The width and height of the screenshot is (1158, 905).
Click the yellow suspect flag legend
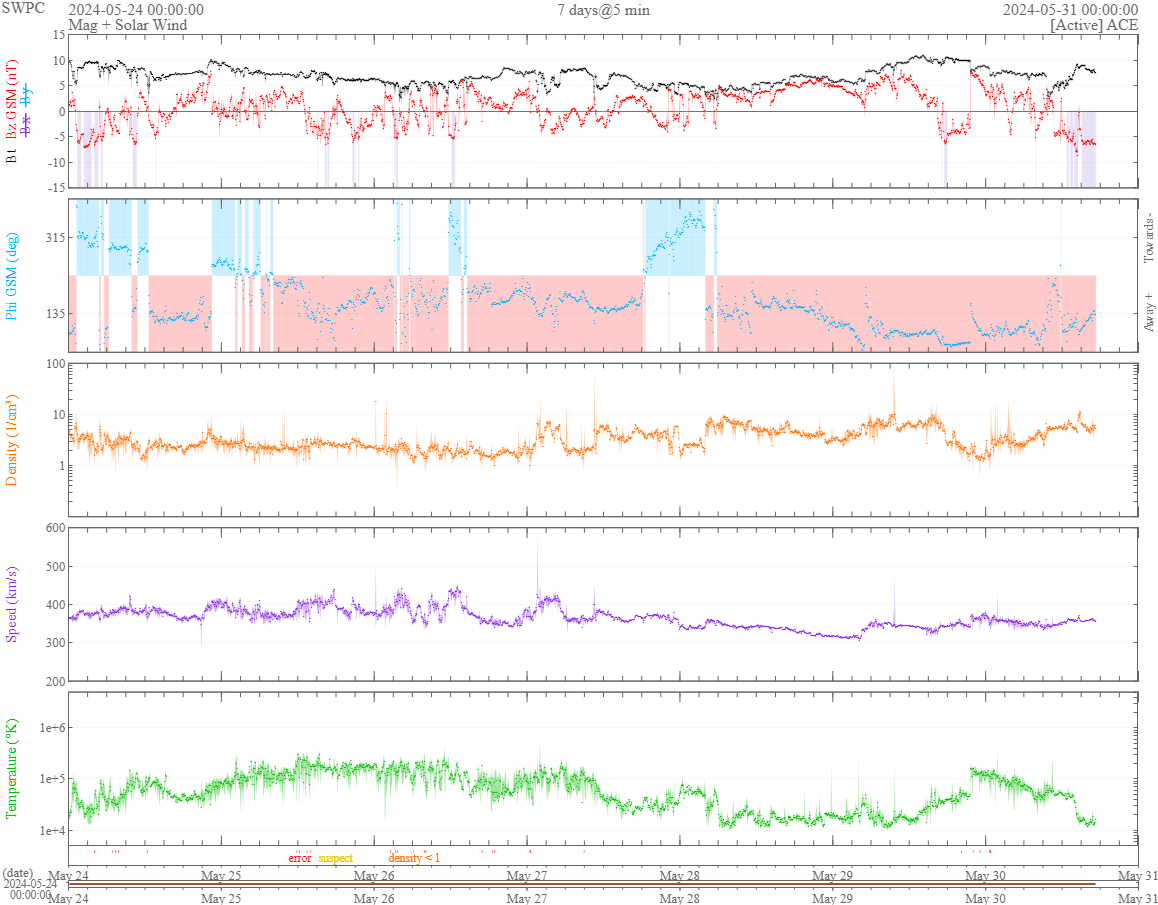point(335,858)
